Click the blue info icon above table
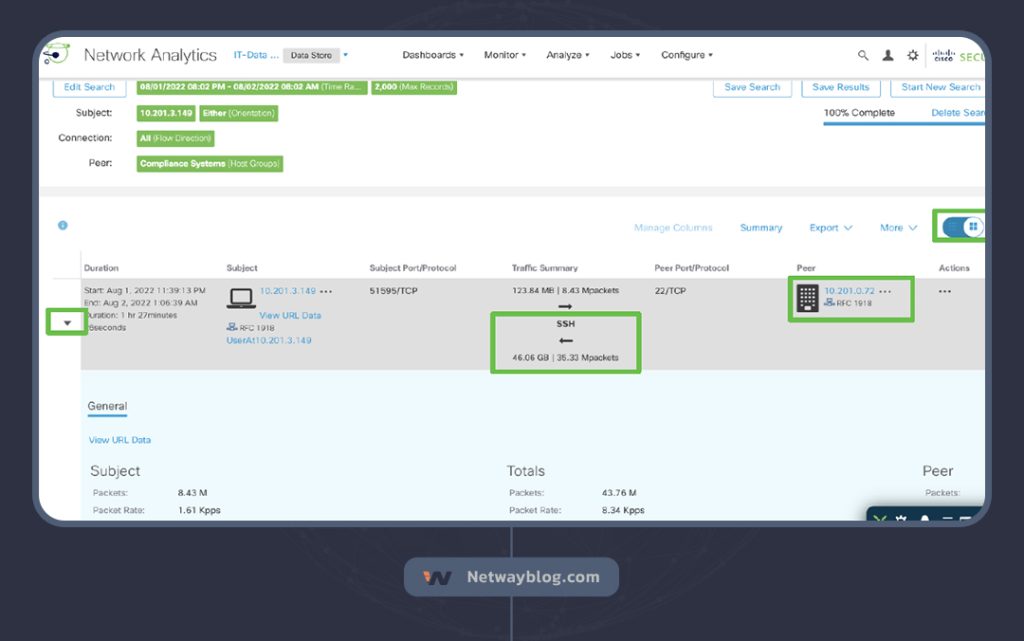 pyautogui.click(x=62, y=226)
